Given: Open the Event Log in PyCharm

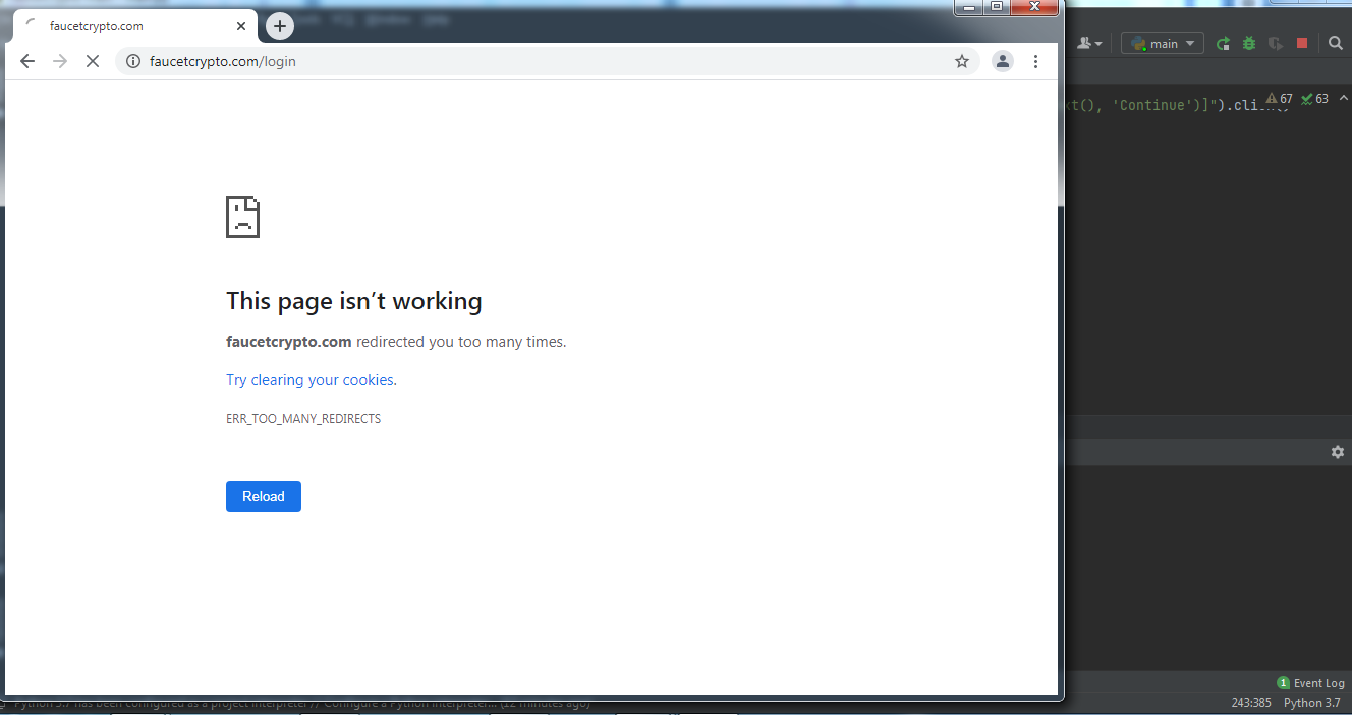Looking at the screenshot, I should click(x=1311, y=683).
